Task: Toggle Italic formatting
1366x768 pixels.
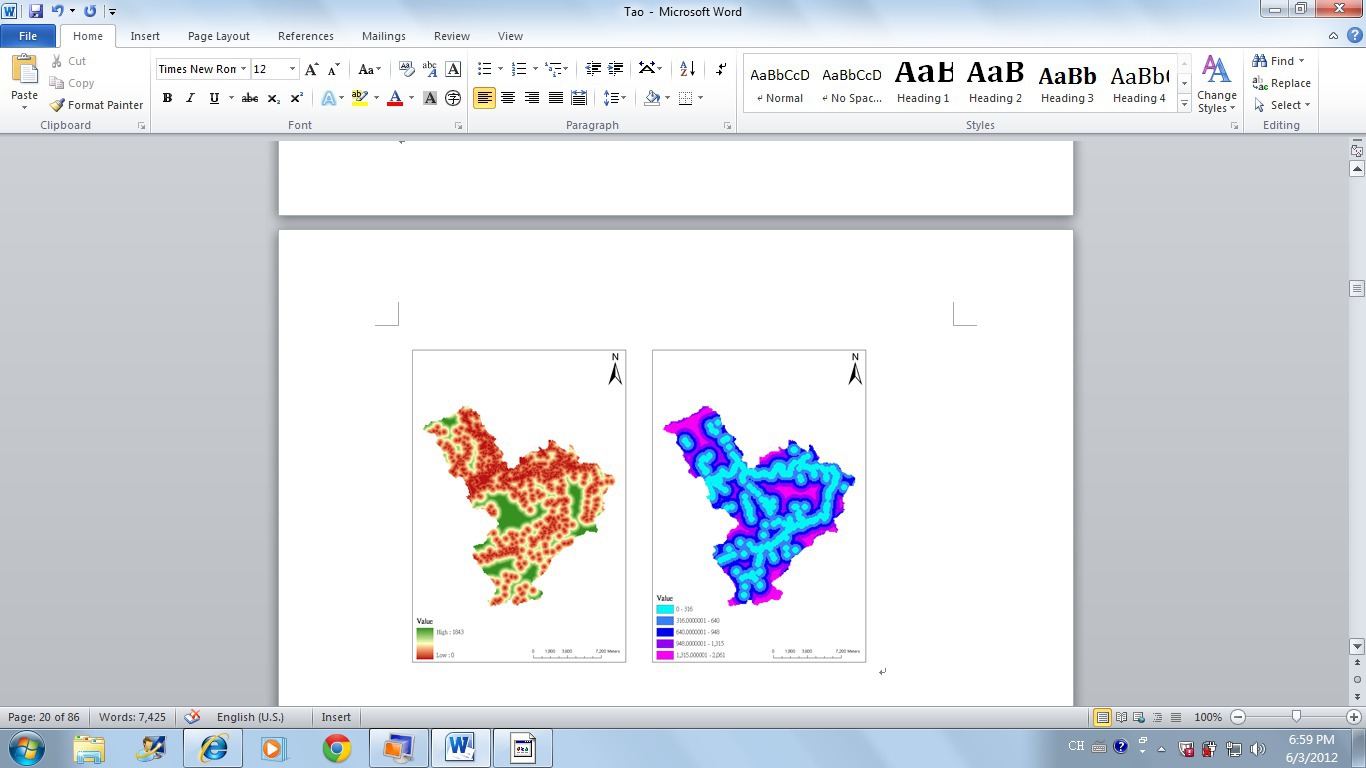Action: [x=190, y=98]
